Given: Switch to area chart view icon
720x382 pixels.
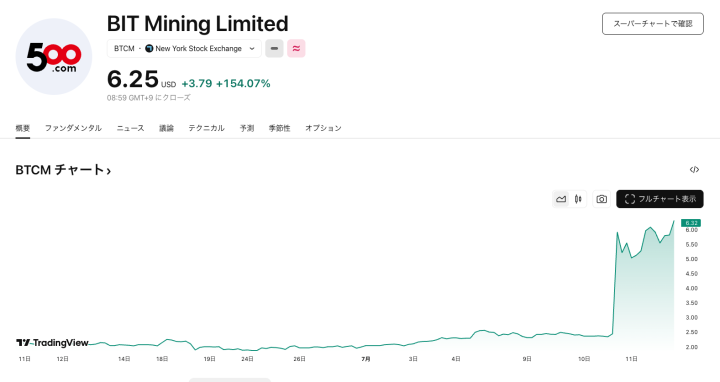Looking at the screenshot, I should 561,199.
